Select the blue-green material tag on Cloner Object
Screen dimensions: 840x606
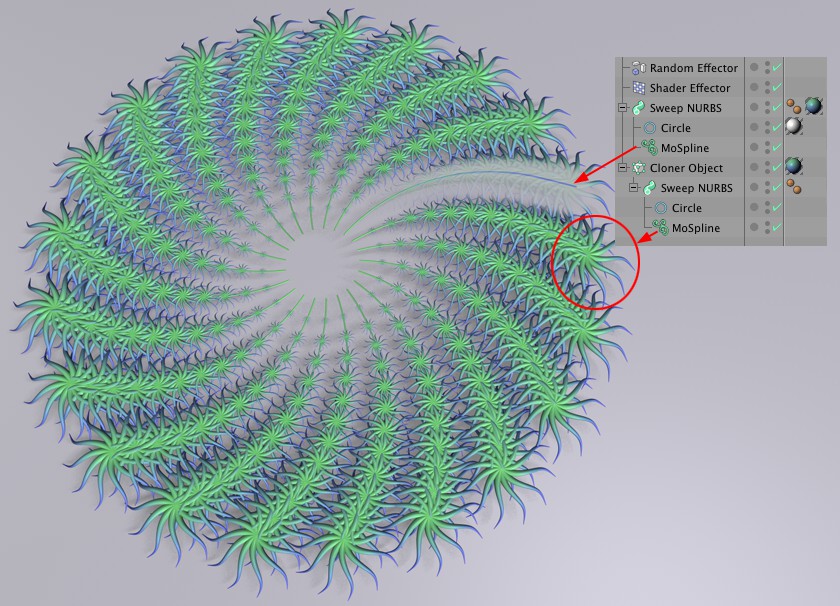tap(793, 166)
